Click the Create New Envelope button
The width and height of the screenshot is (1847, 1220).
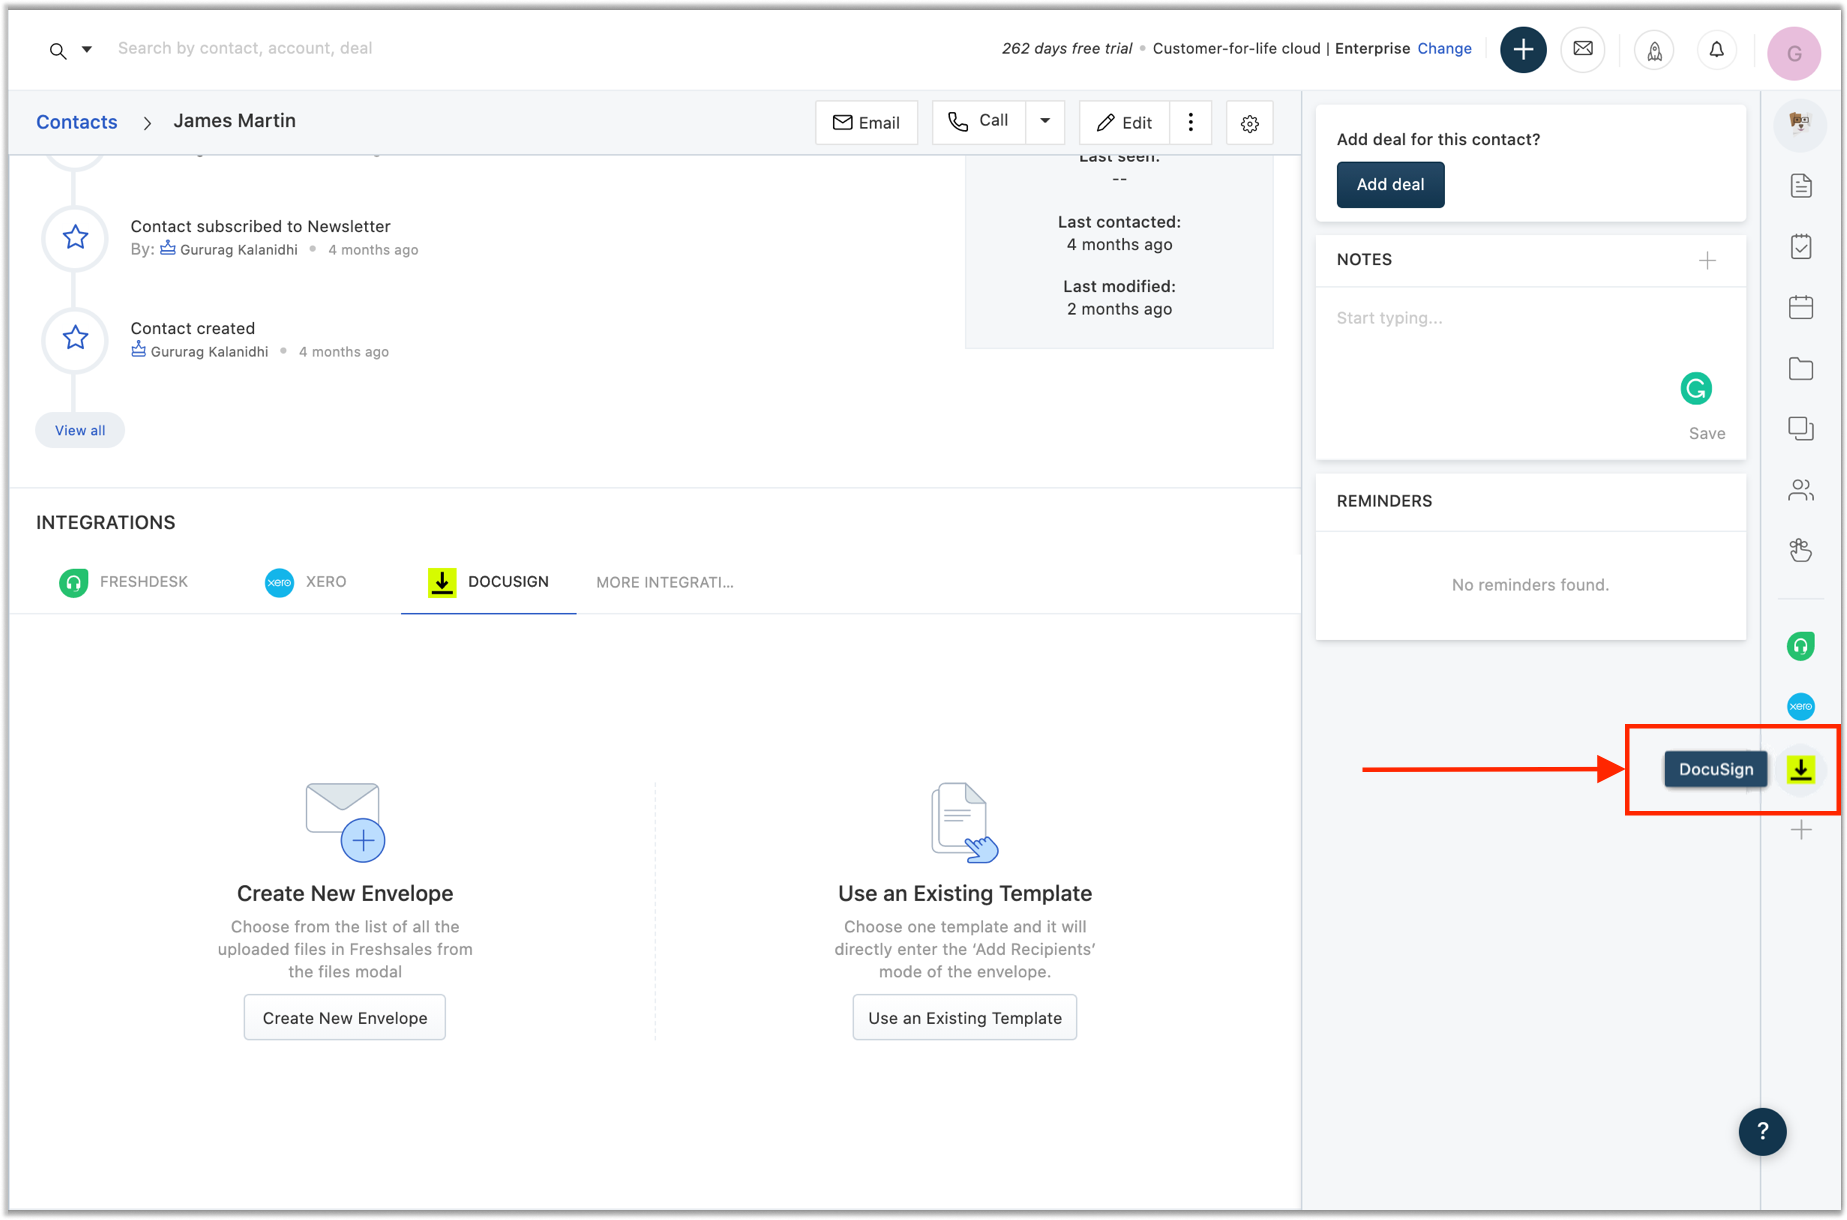(x=345, y=1018)
